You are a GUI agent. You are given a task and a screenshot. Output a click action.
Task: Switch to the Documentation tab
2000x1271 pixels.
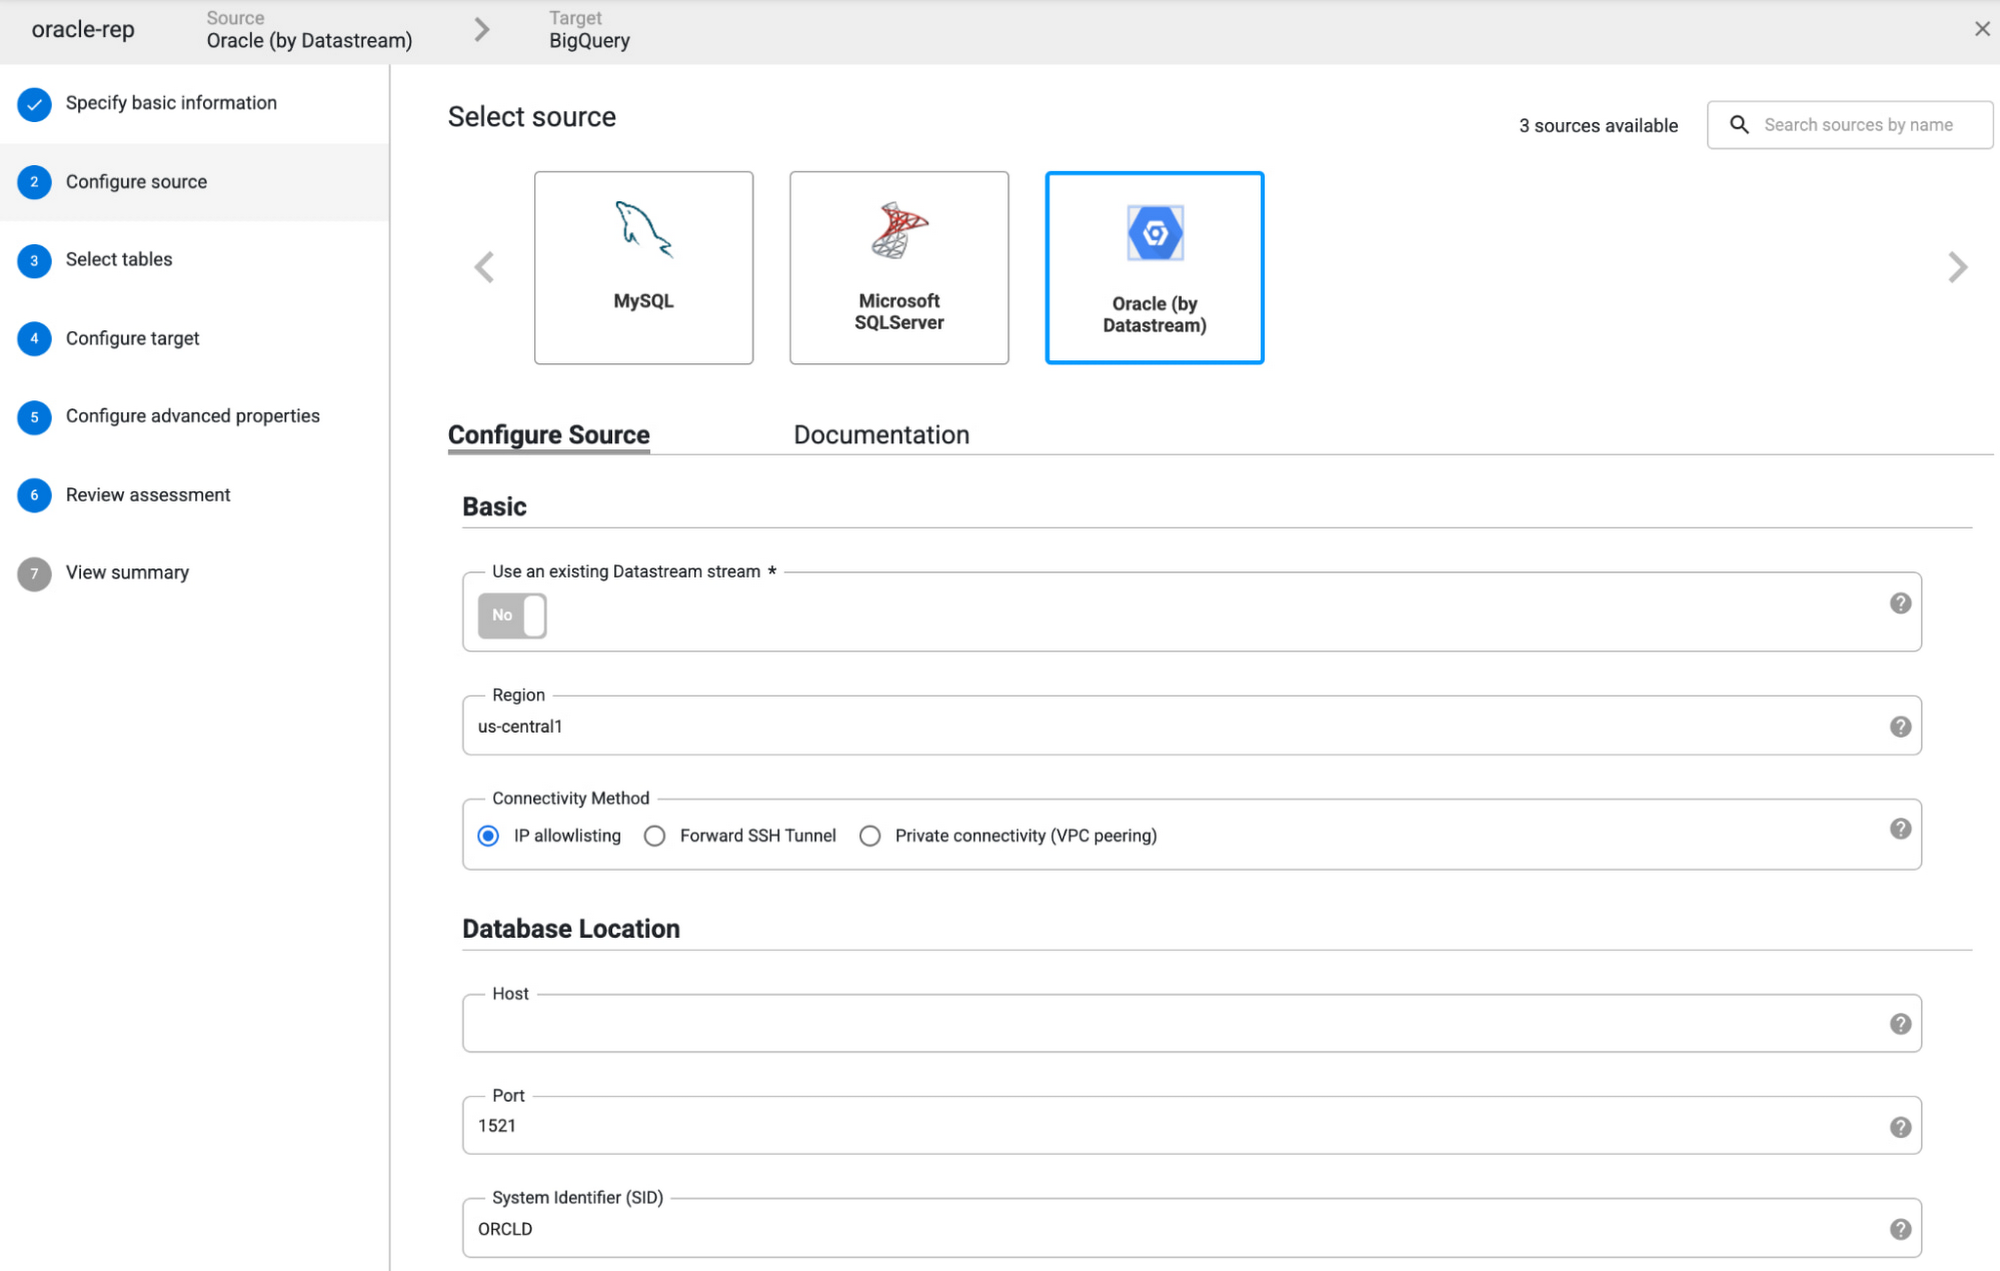click(880, 434)
